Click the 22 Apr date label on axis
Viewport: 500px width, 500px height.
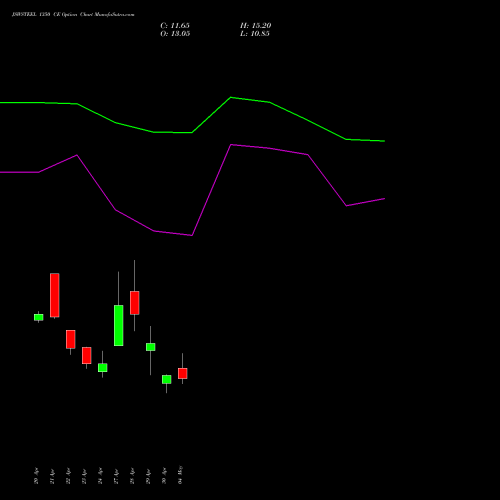[68, 475]
